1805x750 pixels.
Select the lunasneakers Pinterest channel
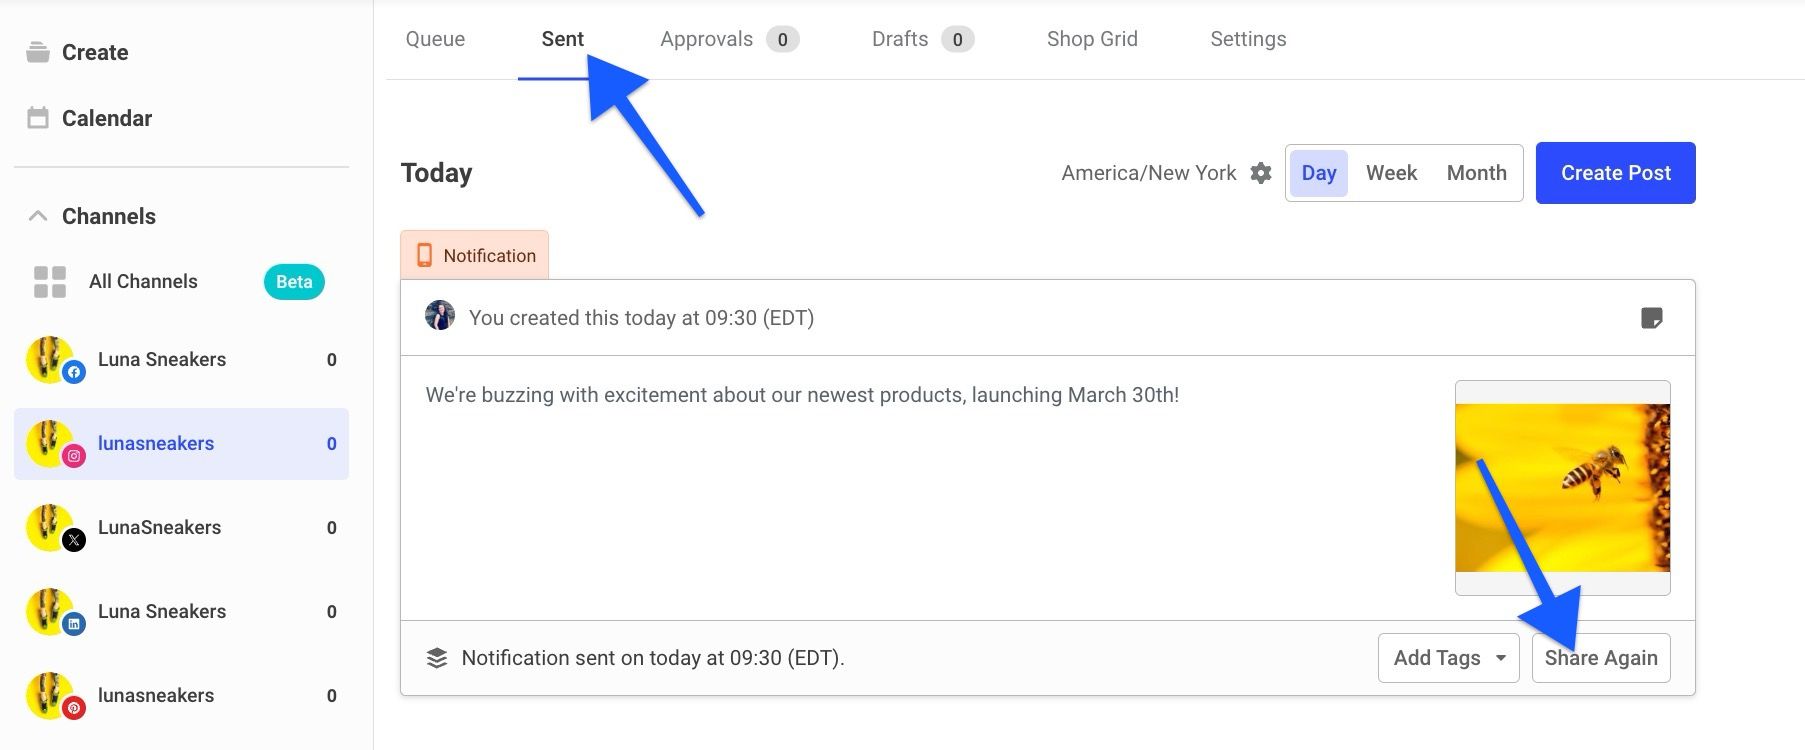pos(155,695)
